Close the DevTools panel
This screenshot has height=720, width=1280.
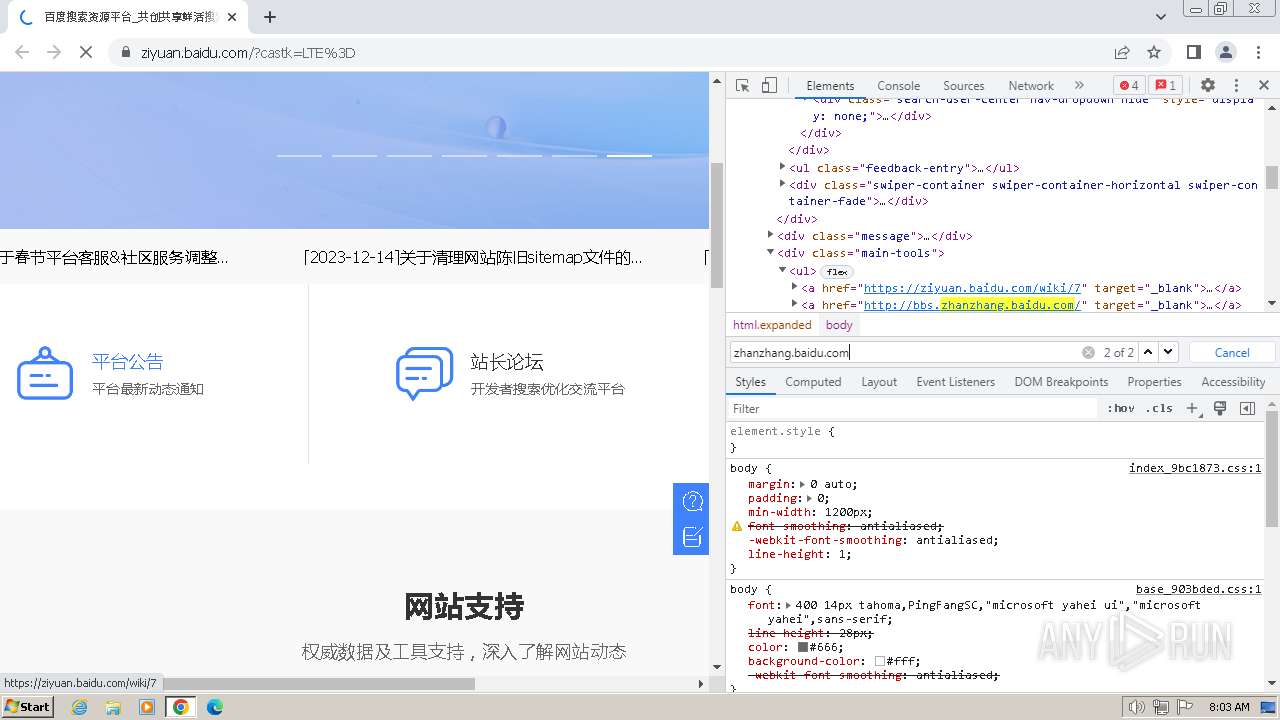[1264, 86]
